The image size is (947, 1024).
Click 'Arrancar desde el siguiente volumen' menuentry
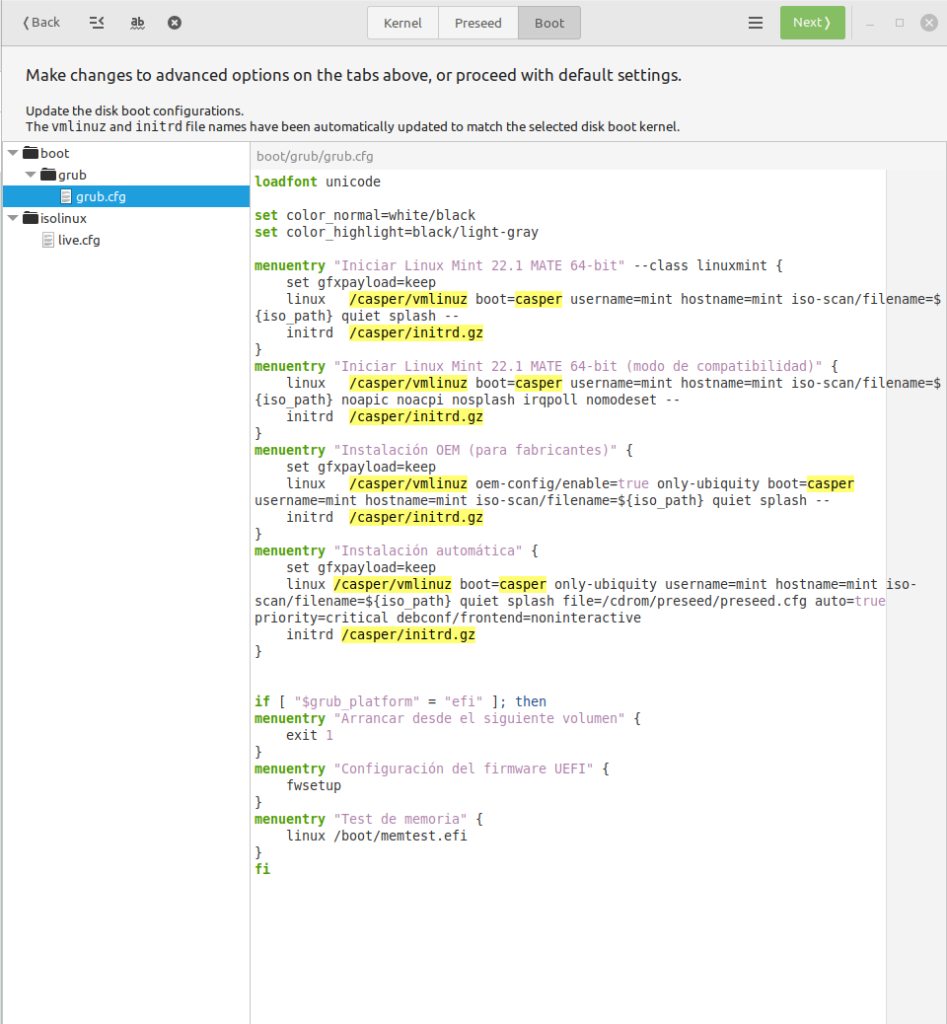pyautogui.click(x=448, y=718)
